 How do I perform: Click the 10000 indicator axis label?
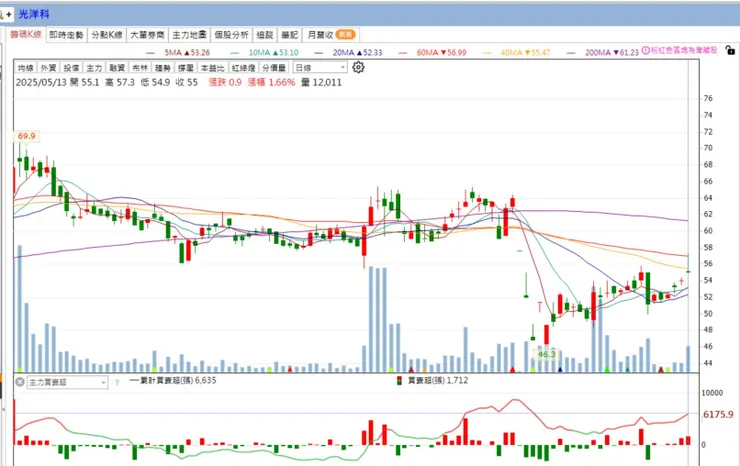pos(712,393)
